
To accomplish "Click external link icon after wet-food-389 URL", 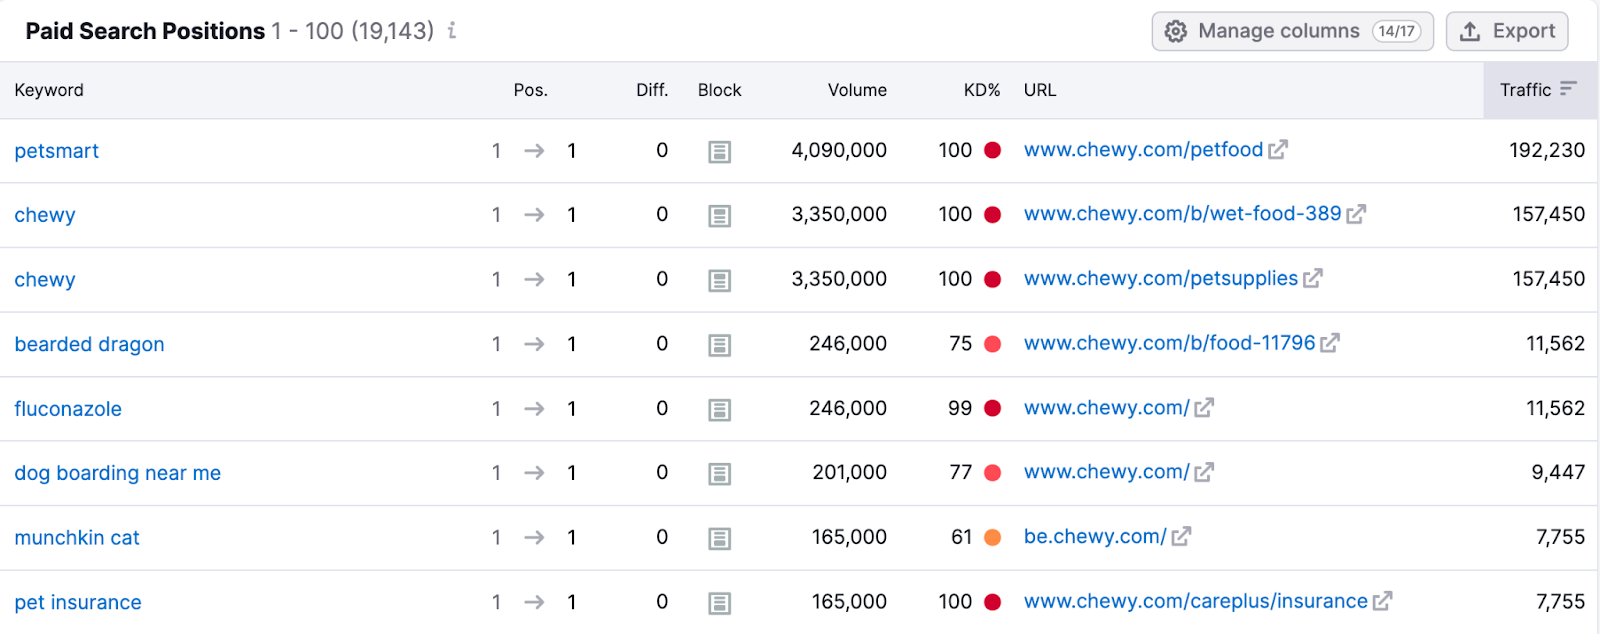I will click(x=1356, y=214).
